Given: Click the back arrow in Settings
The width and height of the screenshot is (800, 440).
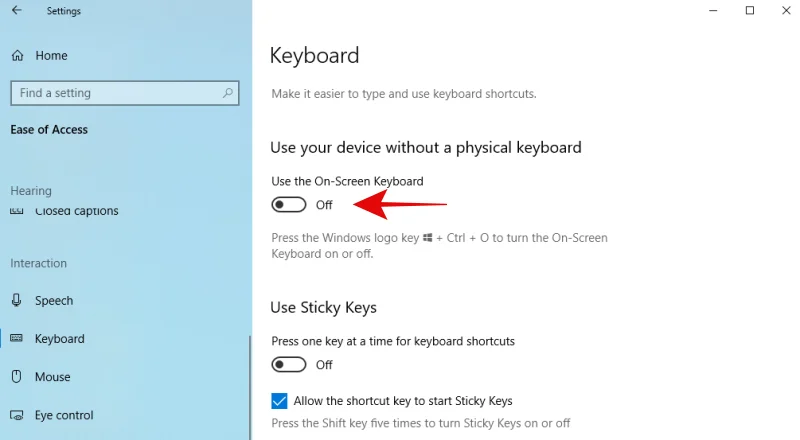Looking at the screenshot, I should click(16, 11).
